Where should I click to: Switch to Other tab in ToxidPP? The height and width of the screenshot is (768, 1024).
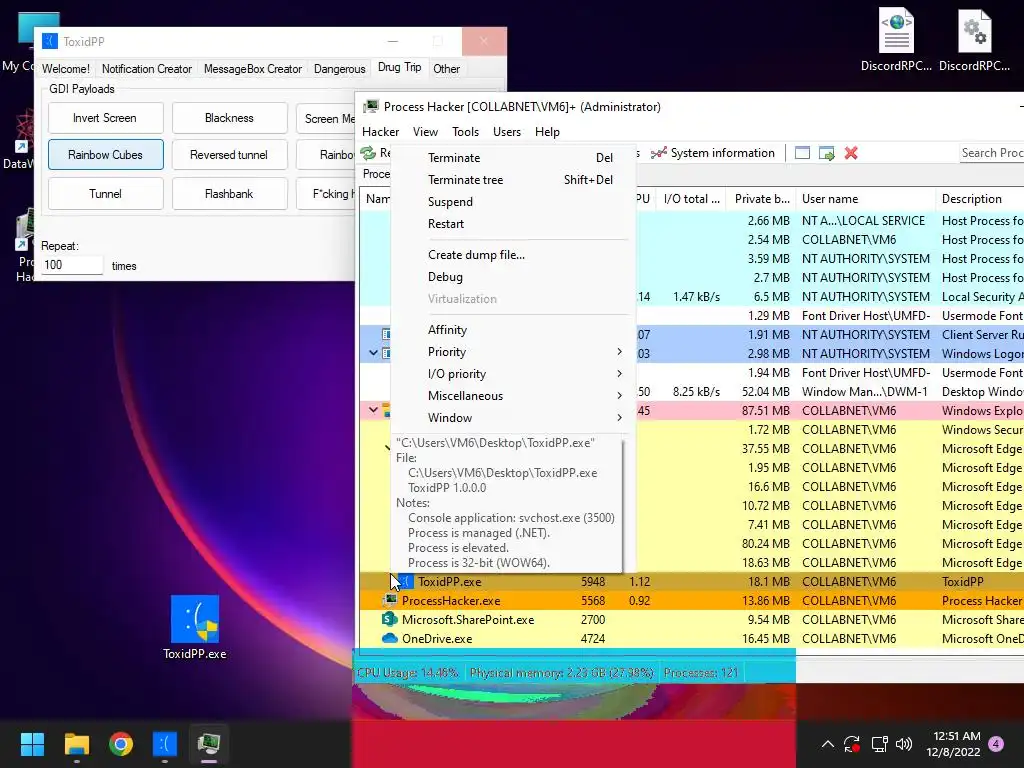447,69
